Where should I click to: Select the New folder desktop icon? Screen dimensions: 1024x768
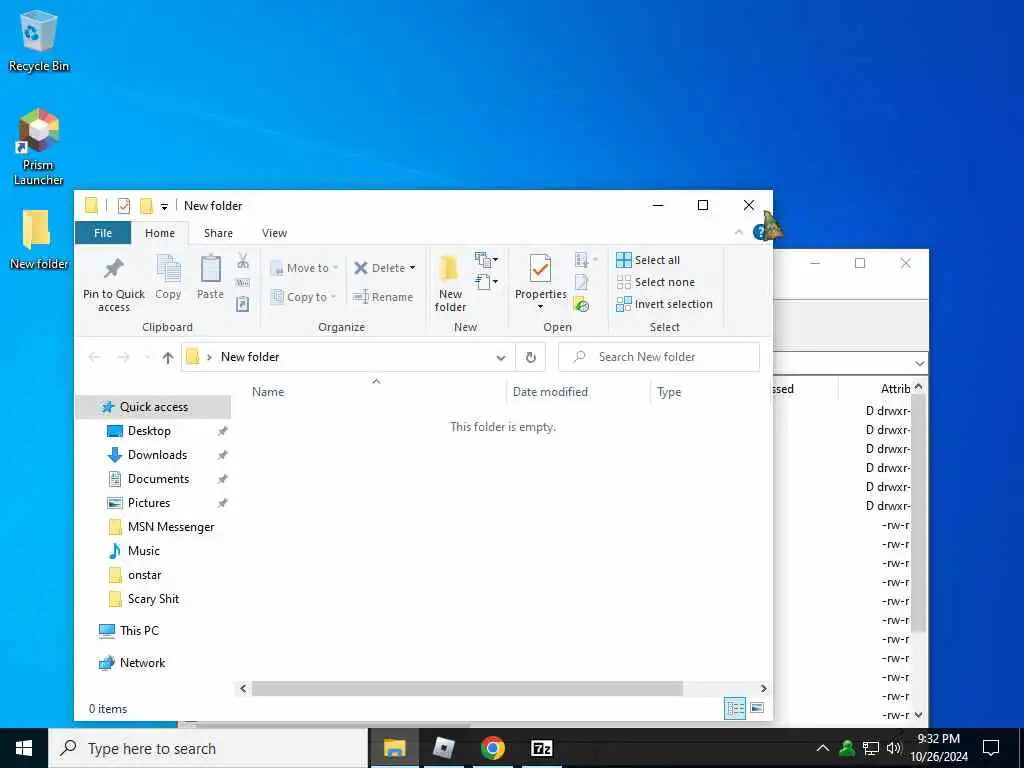pos(39,240)
